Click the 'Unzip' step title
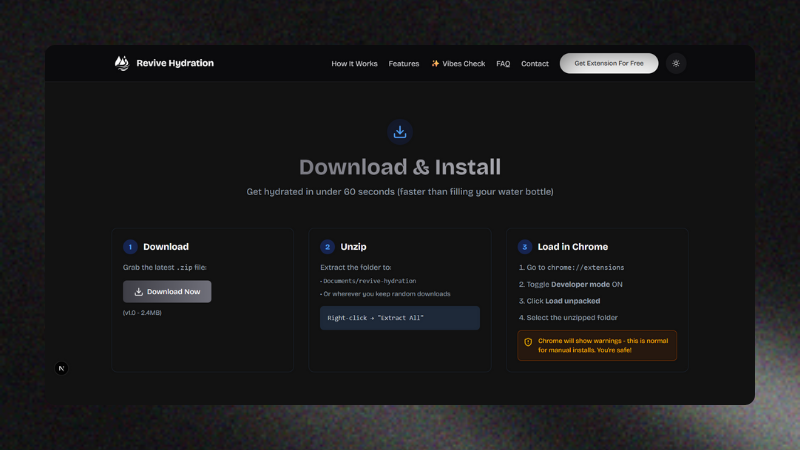This screenshot has height=450, width=800. (x=353, y=247)
